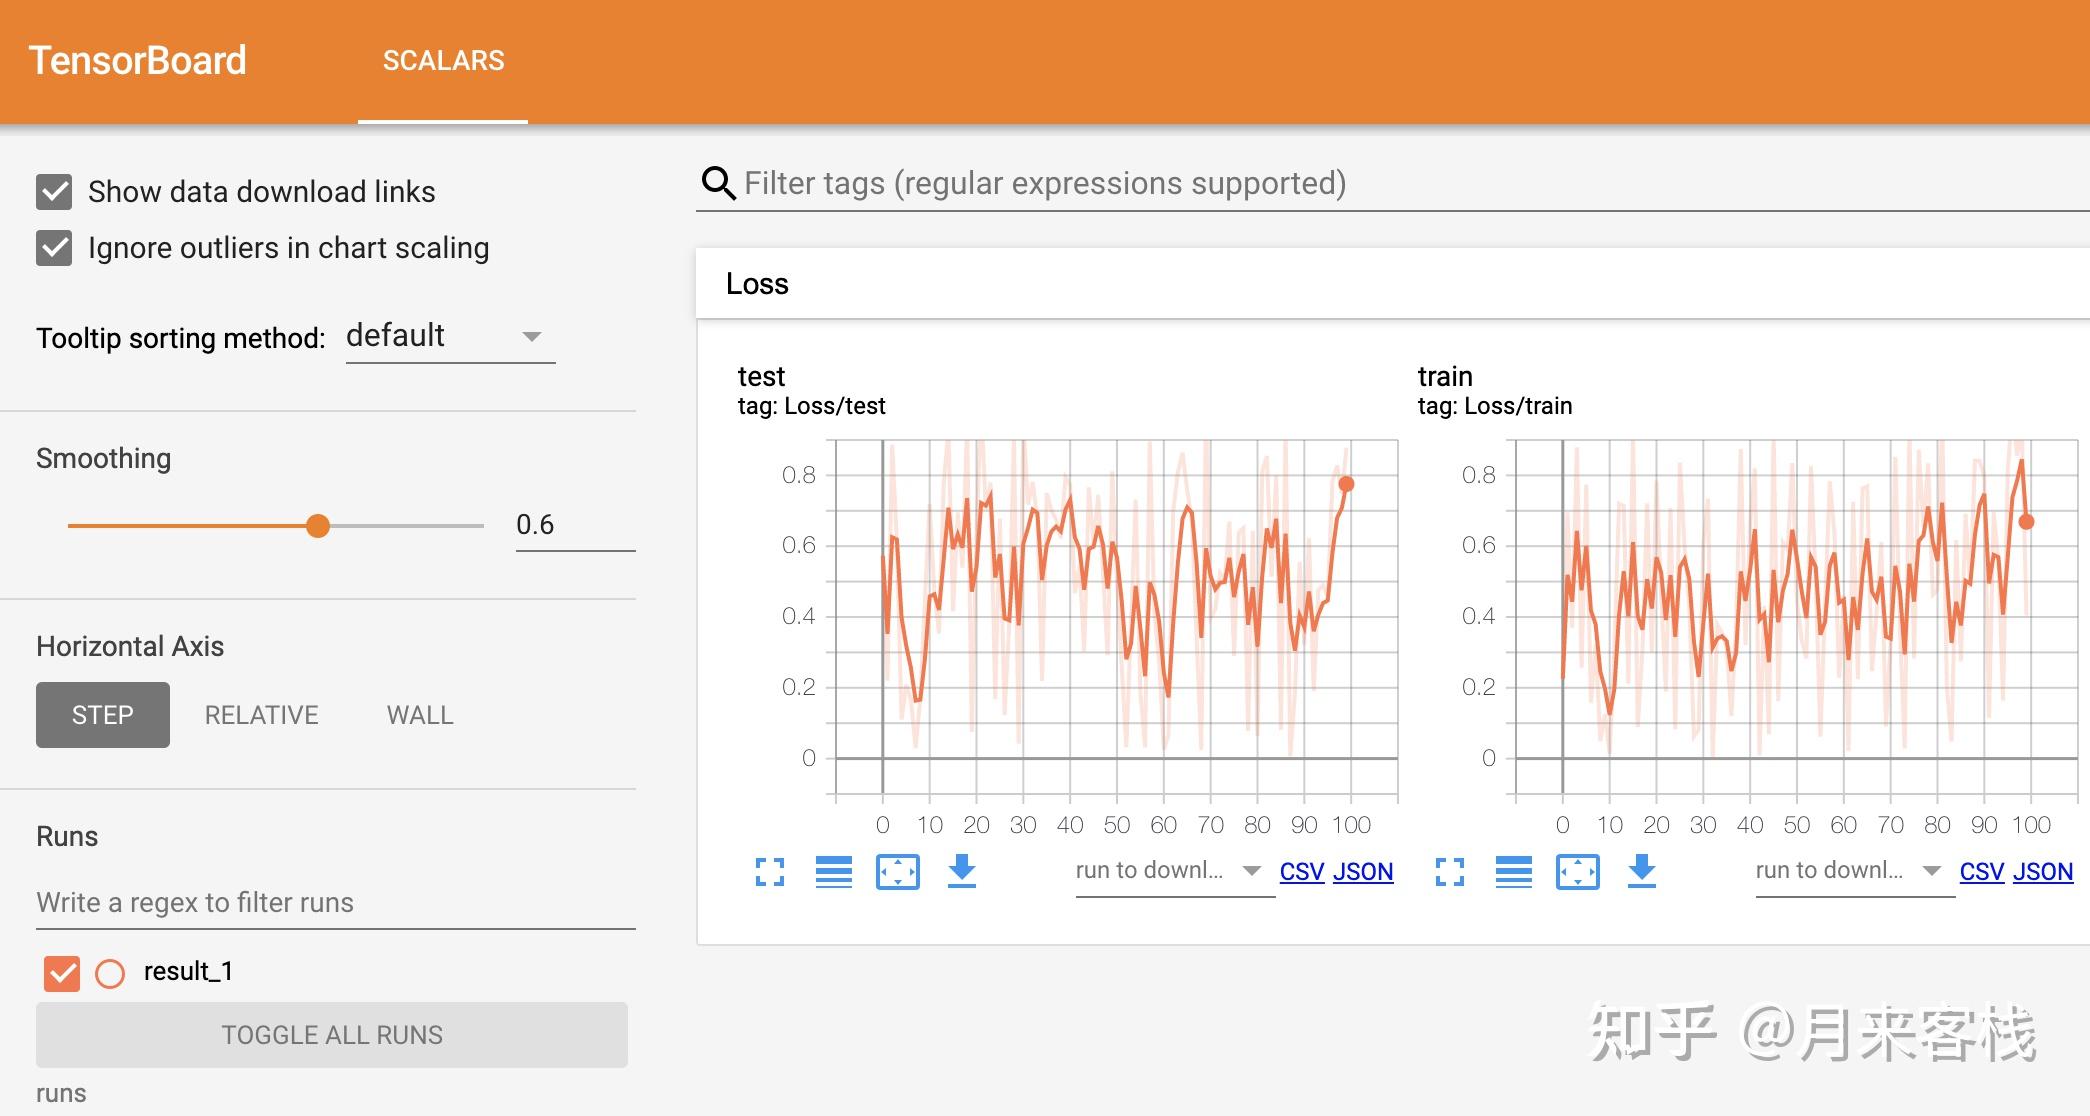The image size is (2090, 1116).
Task: Download the test chart as SVG
Action: [x=961, y=871]
